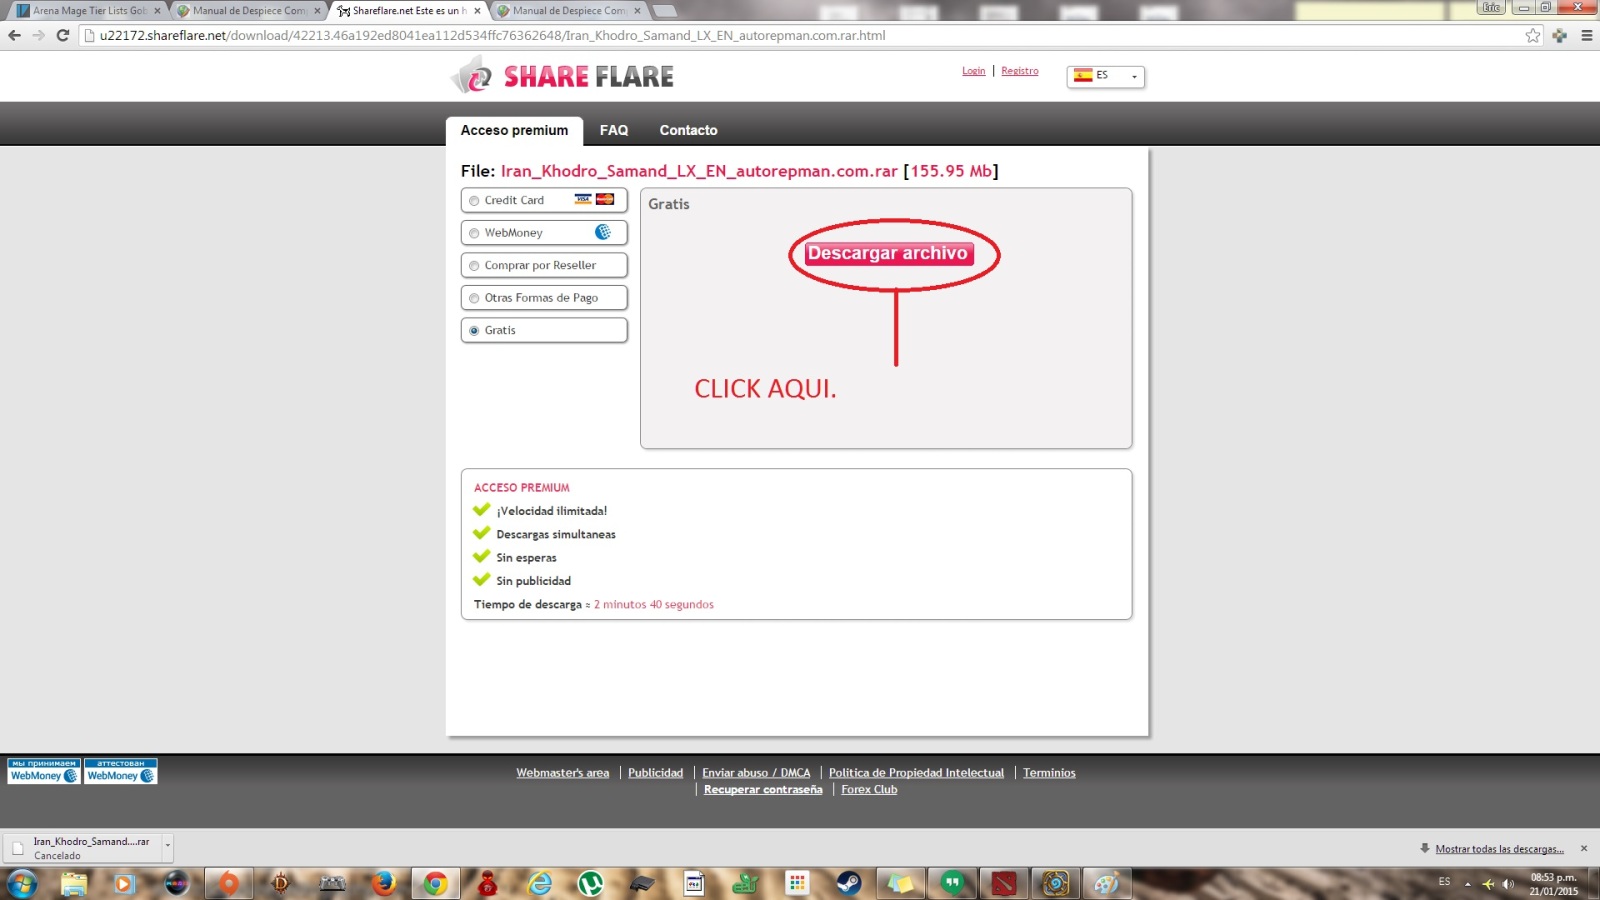The height and width of the screenshot is (900, 1600).
Task: Bookmark this page with the star icon
Action: coord(1533,35)
